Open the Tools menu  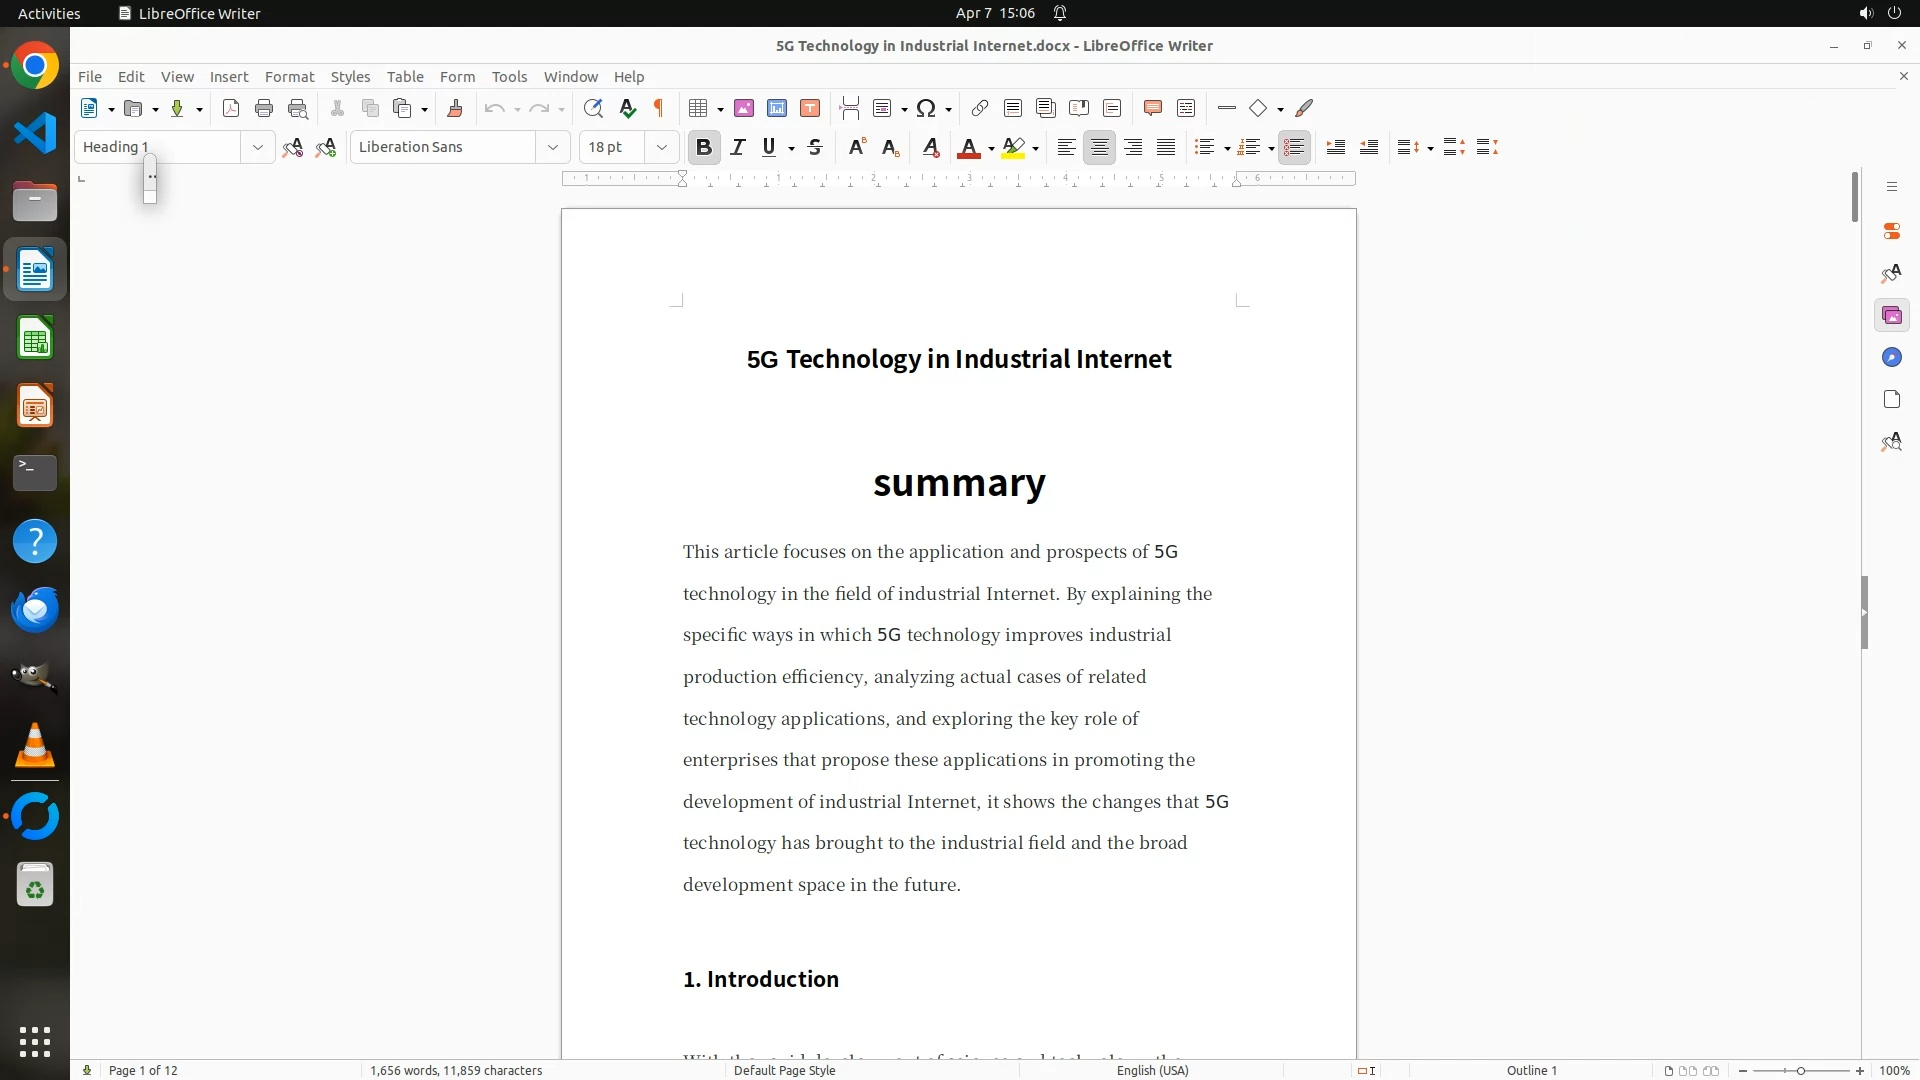509,77
